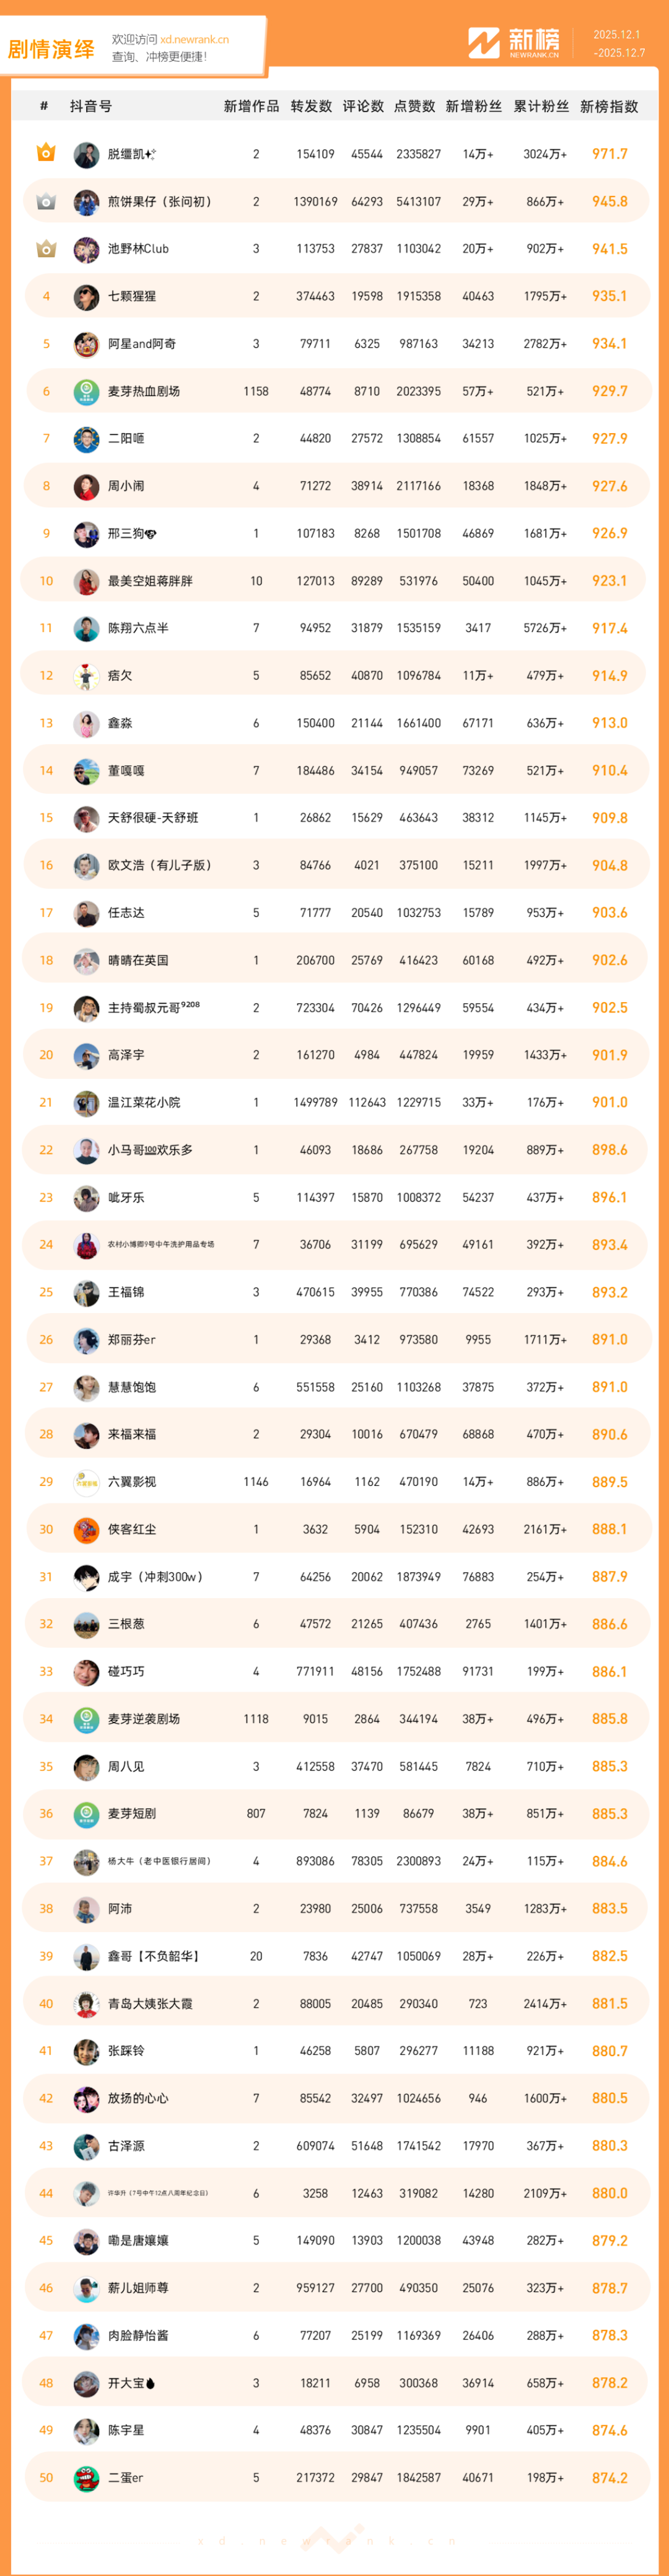Click the 侠客红尘 orange avatar
Image resolution: width=669 pixels, height=2576 pixels.
tap(86, 1529)
